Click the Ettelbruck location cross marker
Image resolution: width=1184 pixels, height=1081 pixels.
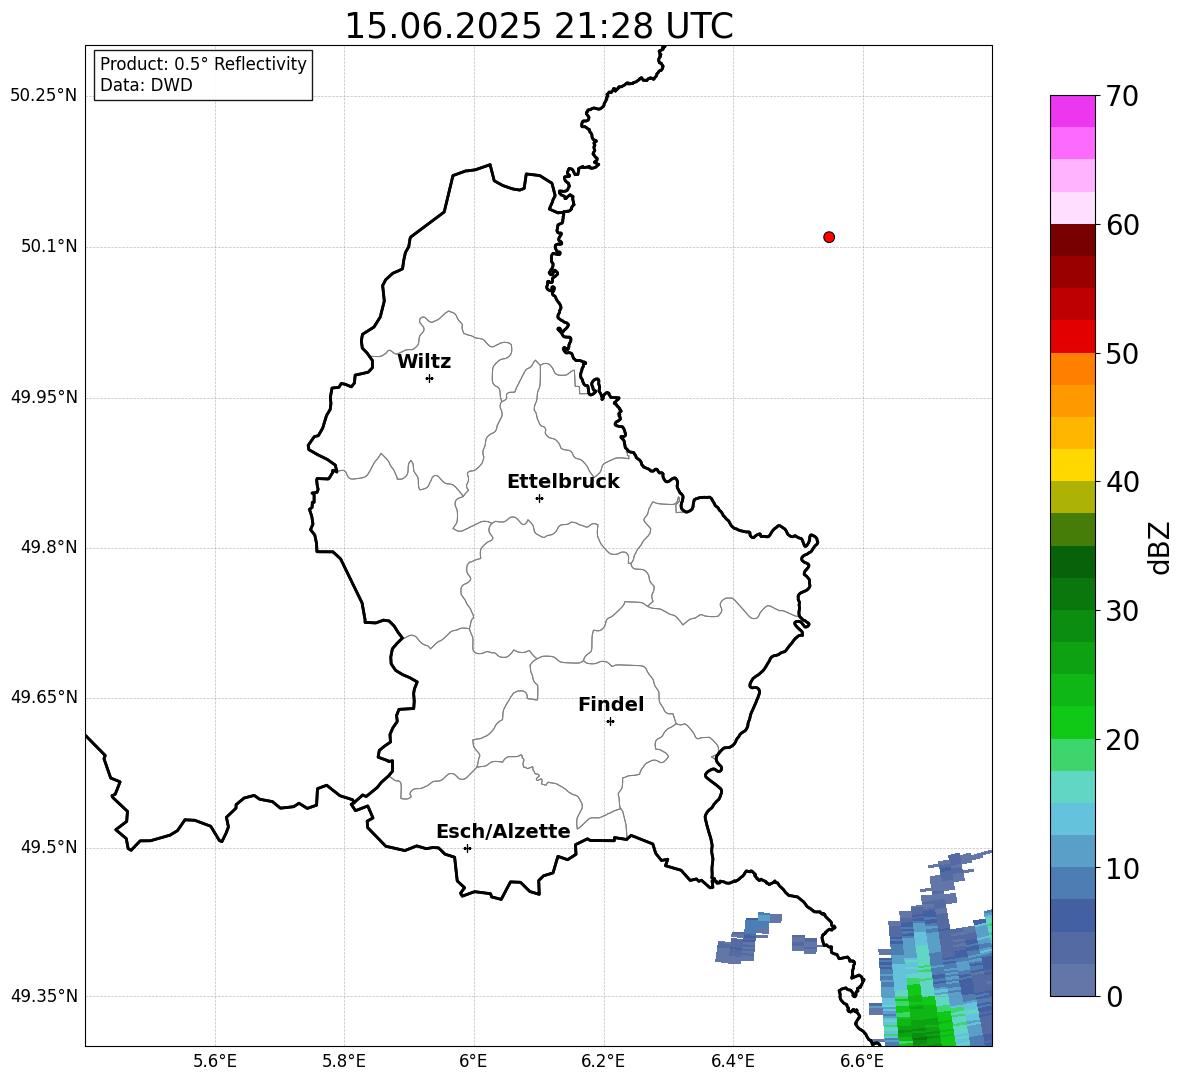[539, 498]
